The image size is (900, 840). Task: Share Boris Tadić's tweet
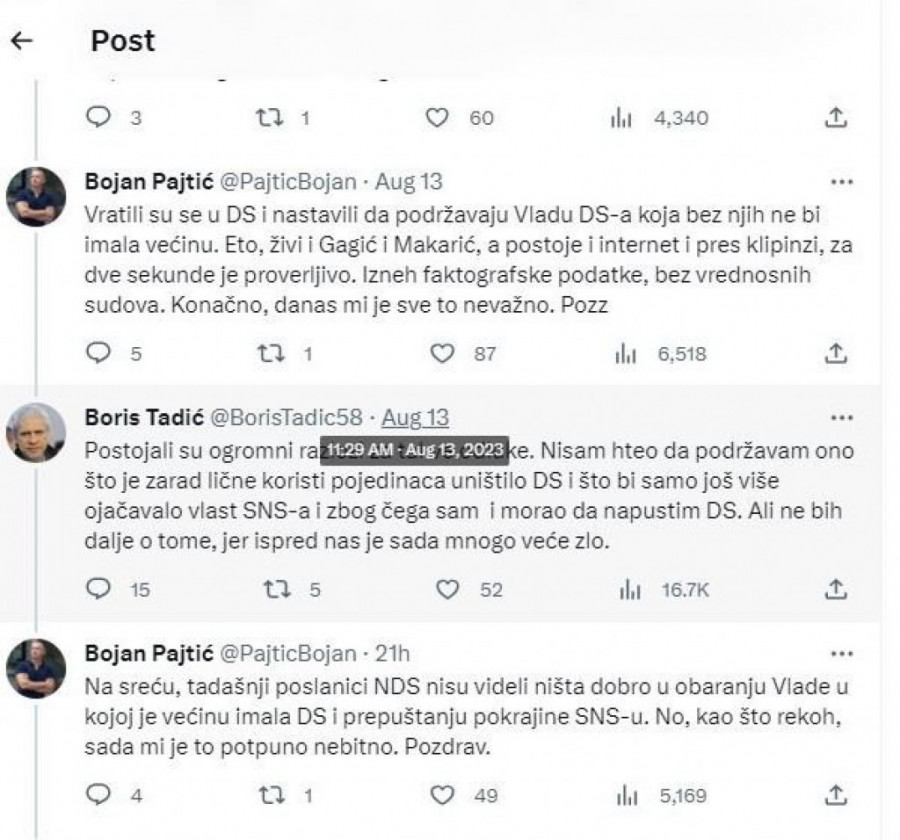pyautogui.click(x=836, y=589)
